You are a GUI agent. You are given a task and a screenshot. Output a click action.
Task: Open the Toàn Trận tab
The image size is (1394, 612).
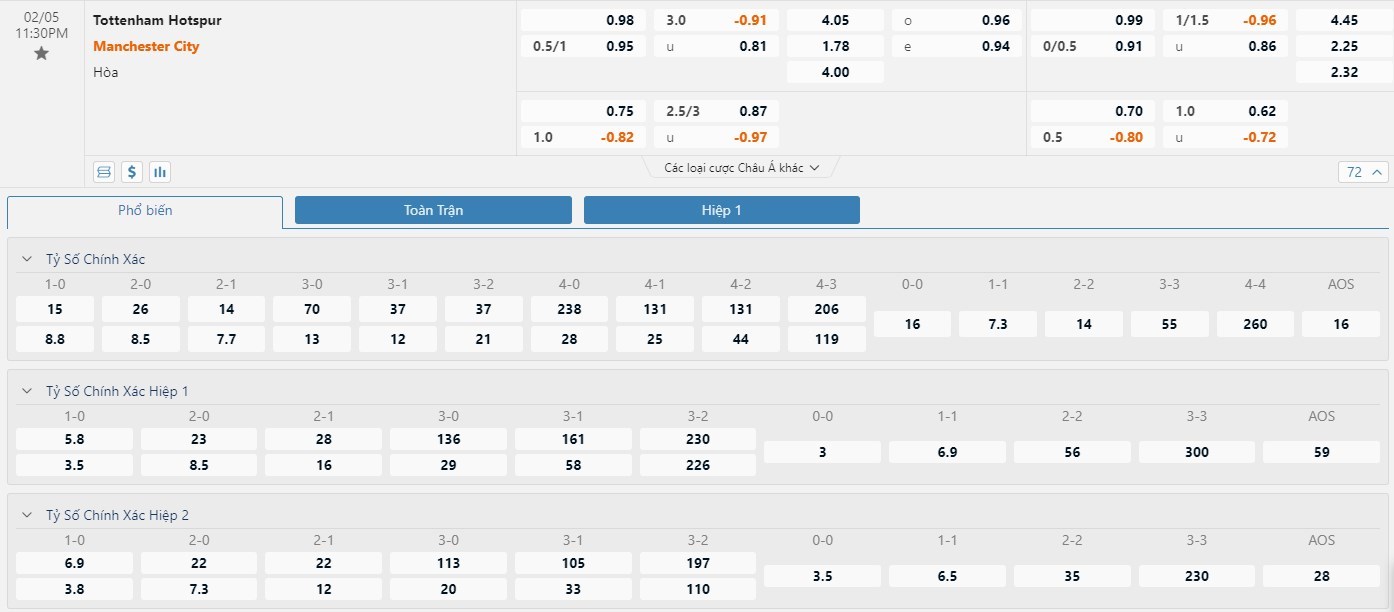(433, 211)
